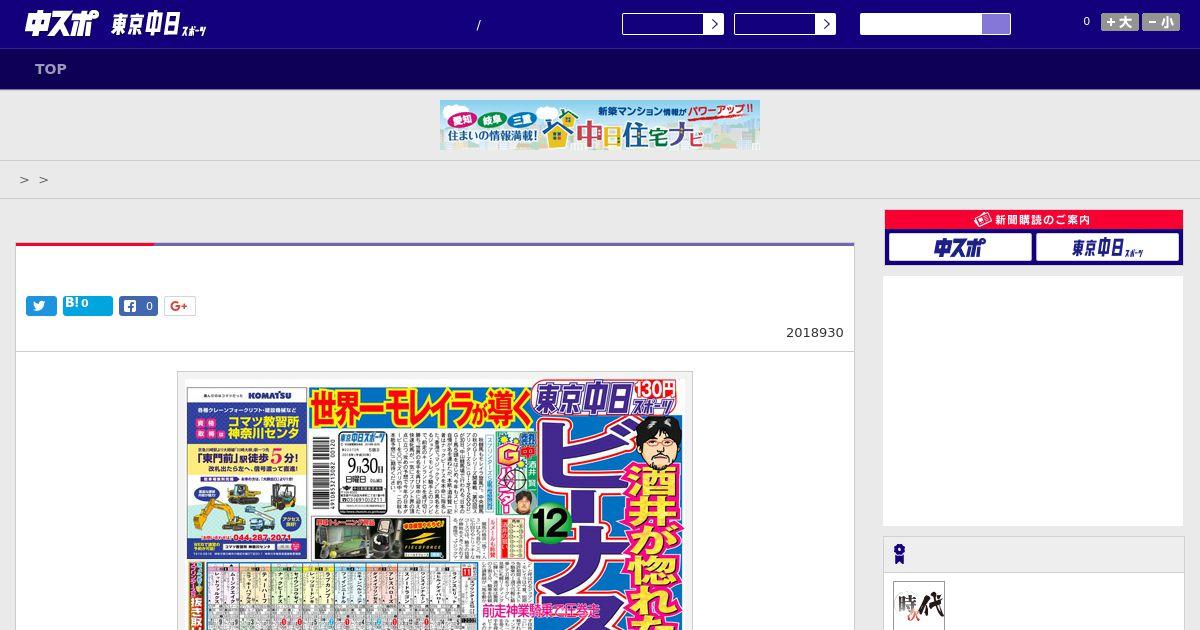Open the second header dropdown arrow
1200x630 pixels.
coord(825,24)
